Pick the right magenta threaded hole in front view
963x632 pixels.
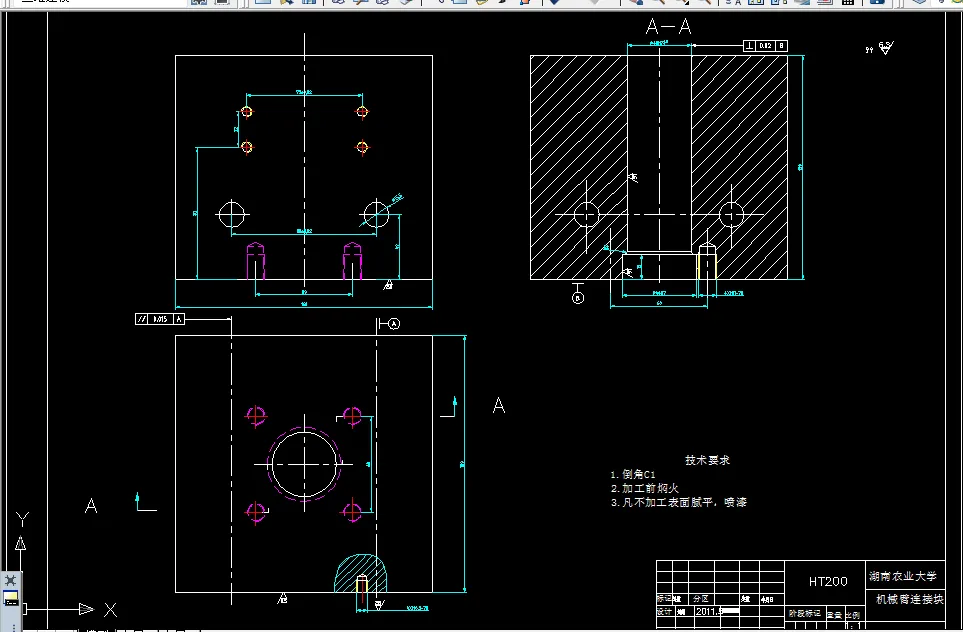pos(353,261)
